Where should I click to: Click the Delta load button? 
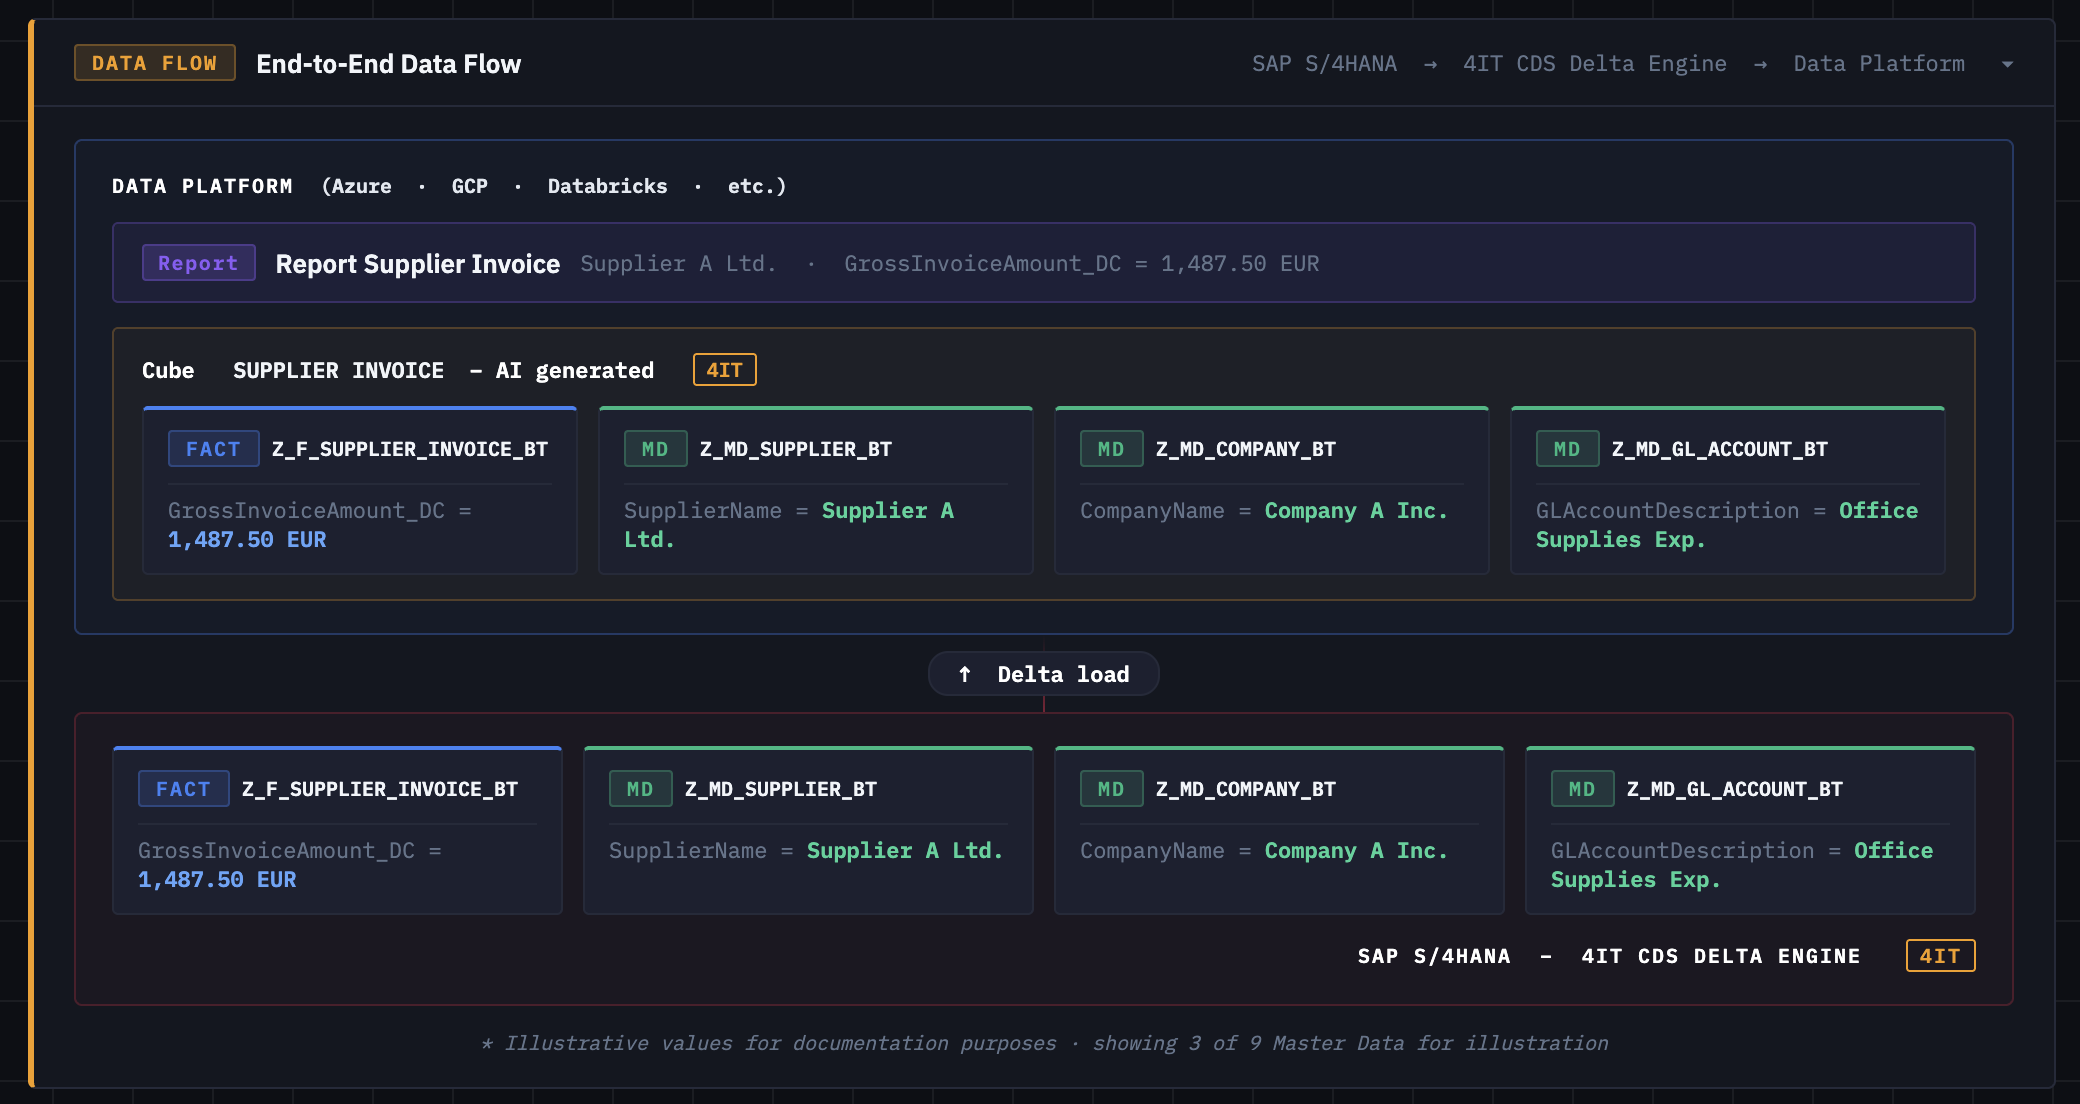tap(1044, 673)
